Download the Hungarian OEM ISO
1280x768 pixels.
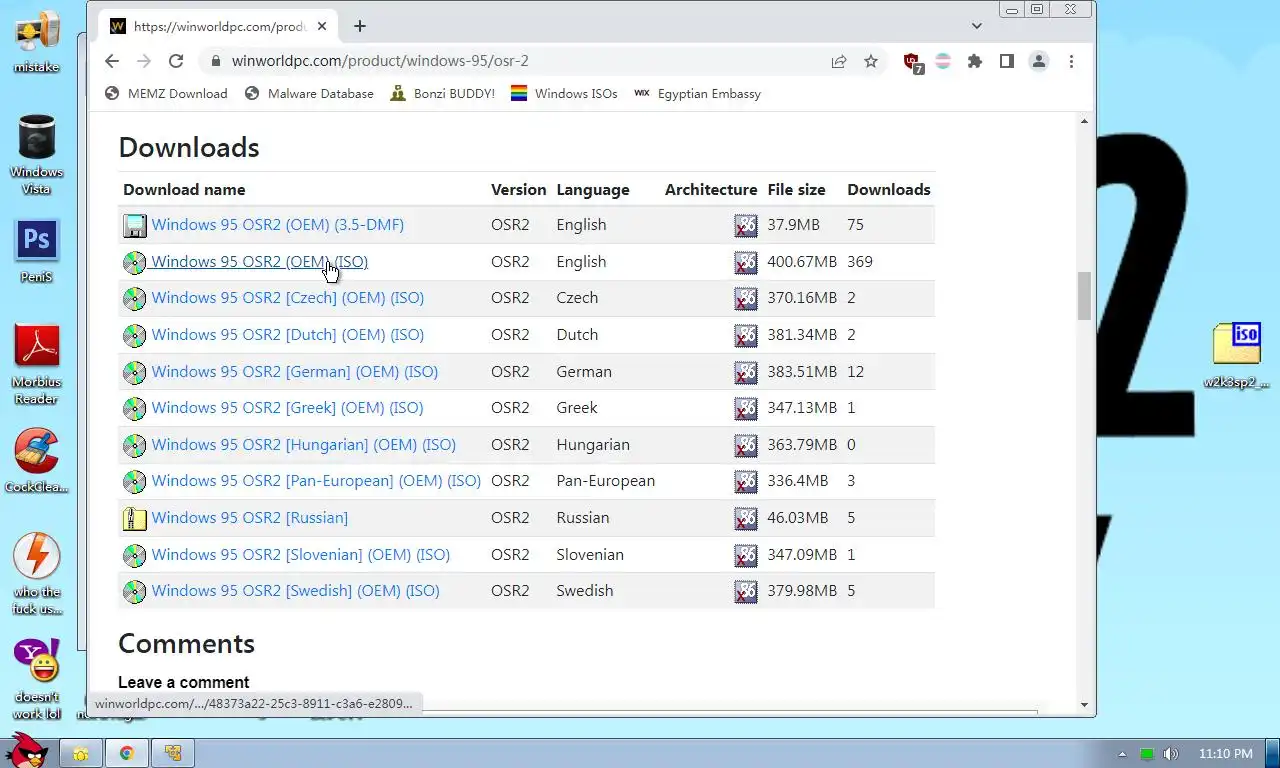point(304,445)
